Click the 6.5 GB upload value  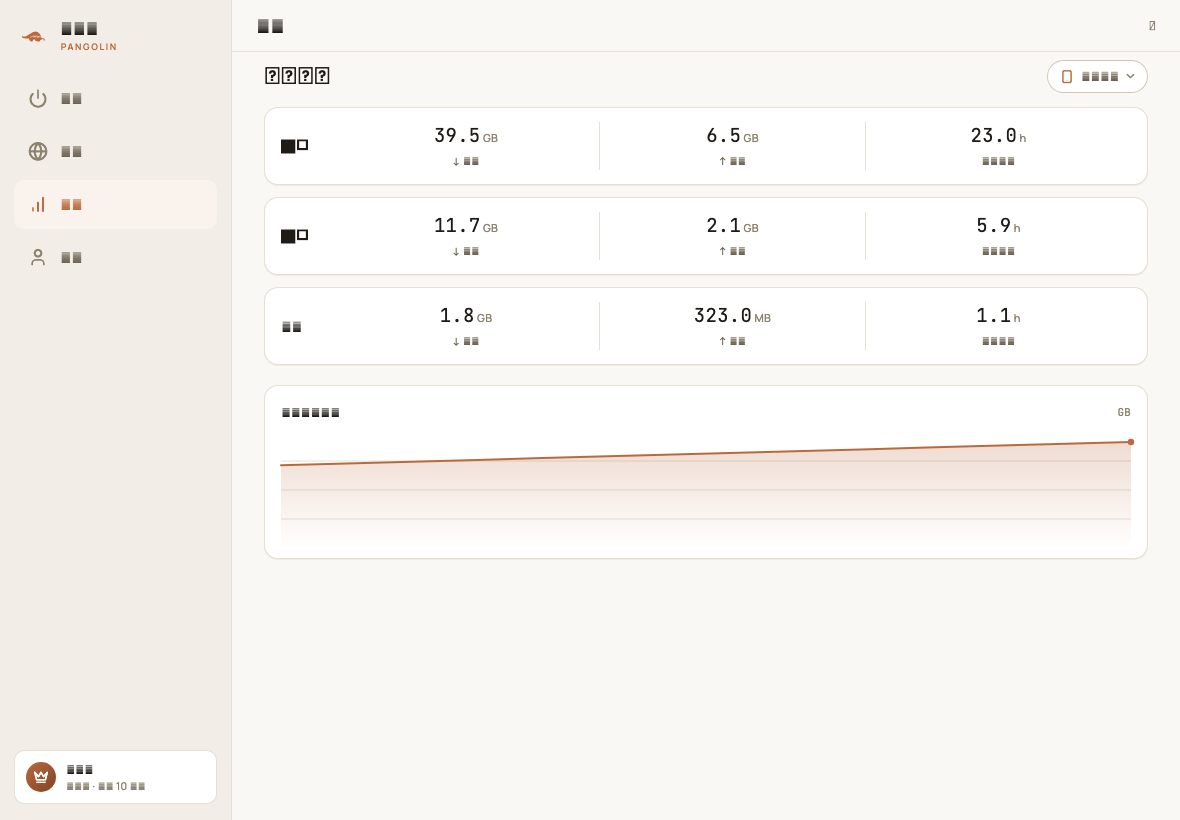pos(732,136)
